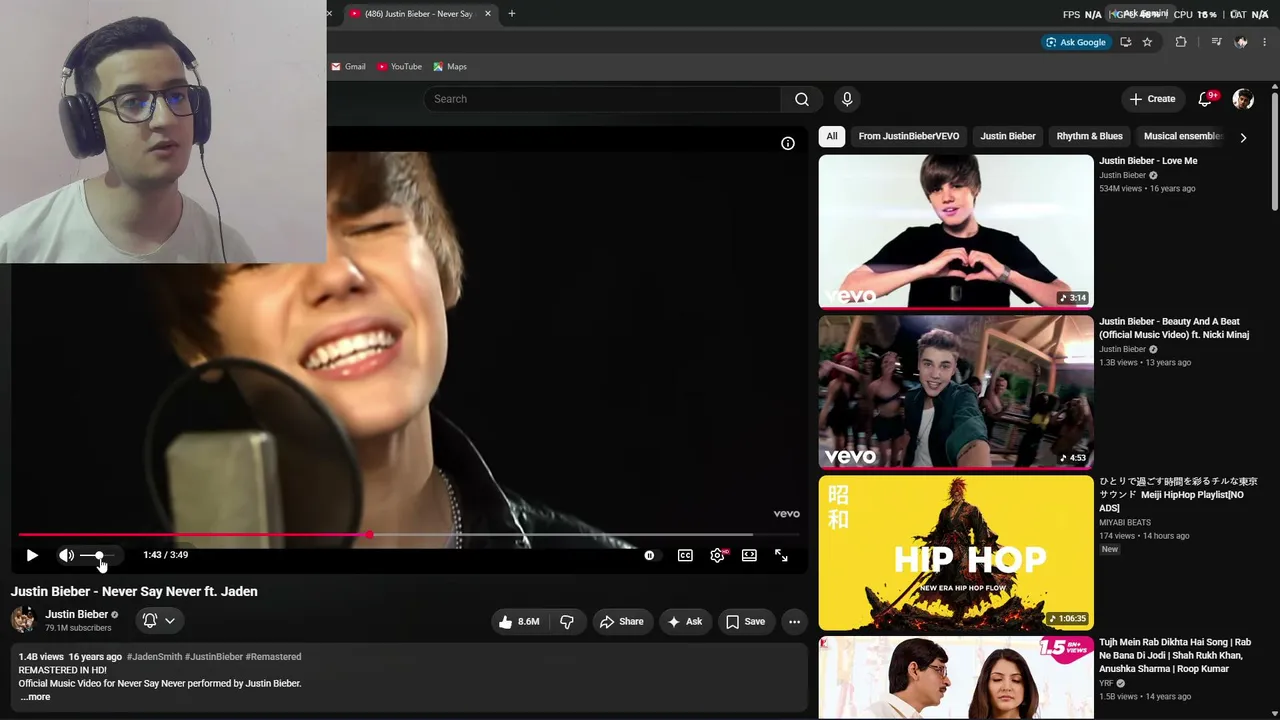Click Ask Google in the address bar
Viewport: 1280px width, 720px height.
(1075, 42)
